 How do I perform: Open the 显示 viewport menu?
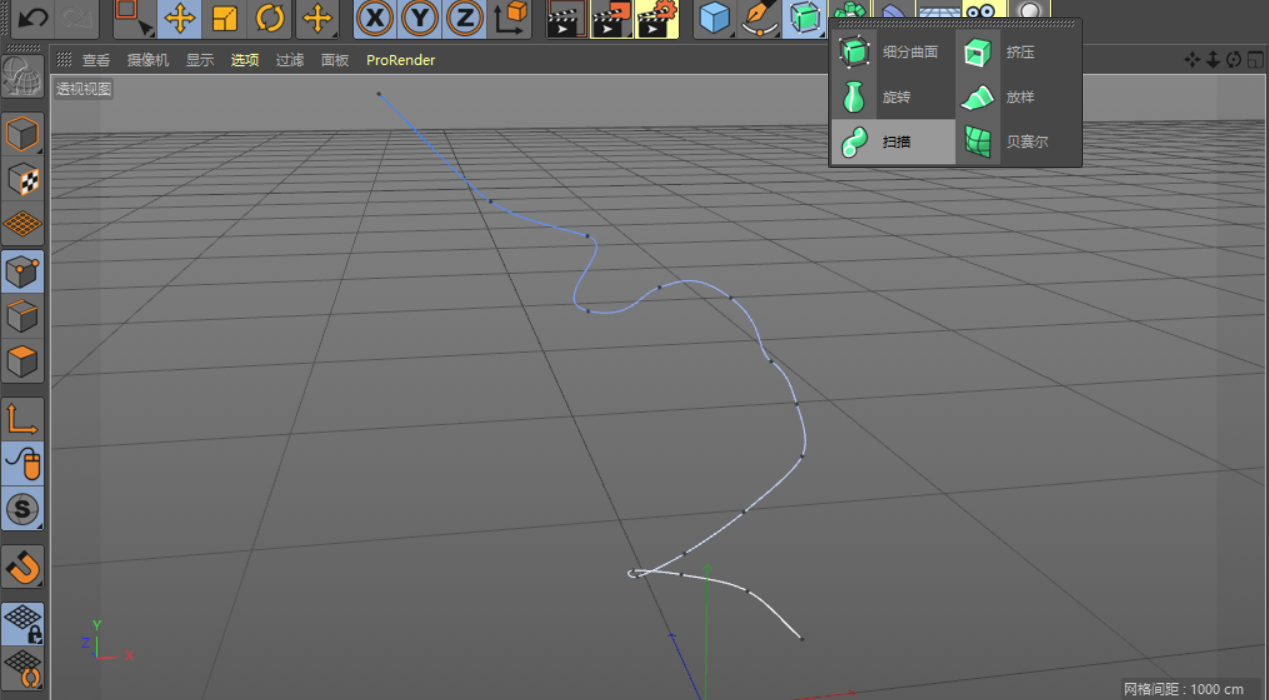click(x=200, y=60)
